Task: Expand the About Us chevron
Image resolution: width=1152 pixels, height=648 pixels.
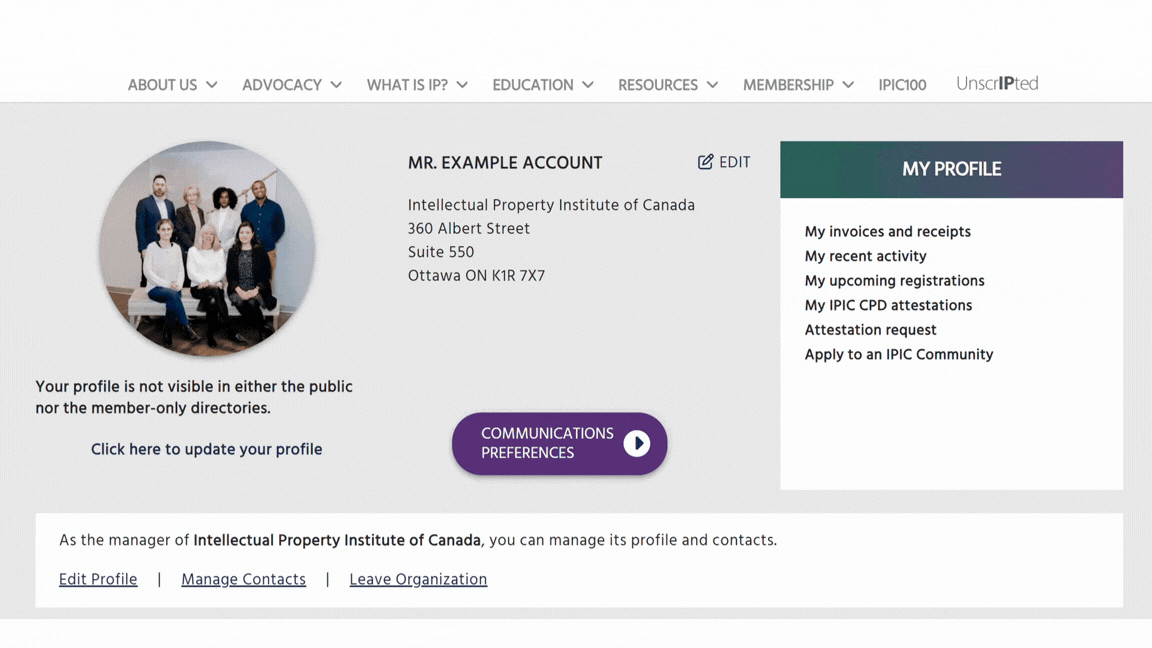Action: [212, 85]
